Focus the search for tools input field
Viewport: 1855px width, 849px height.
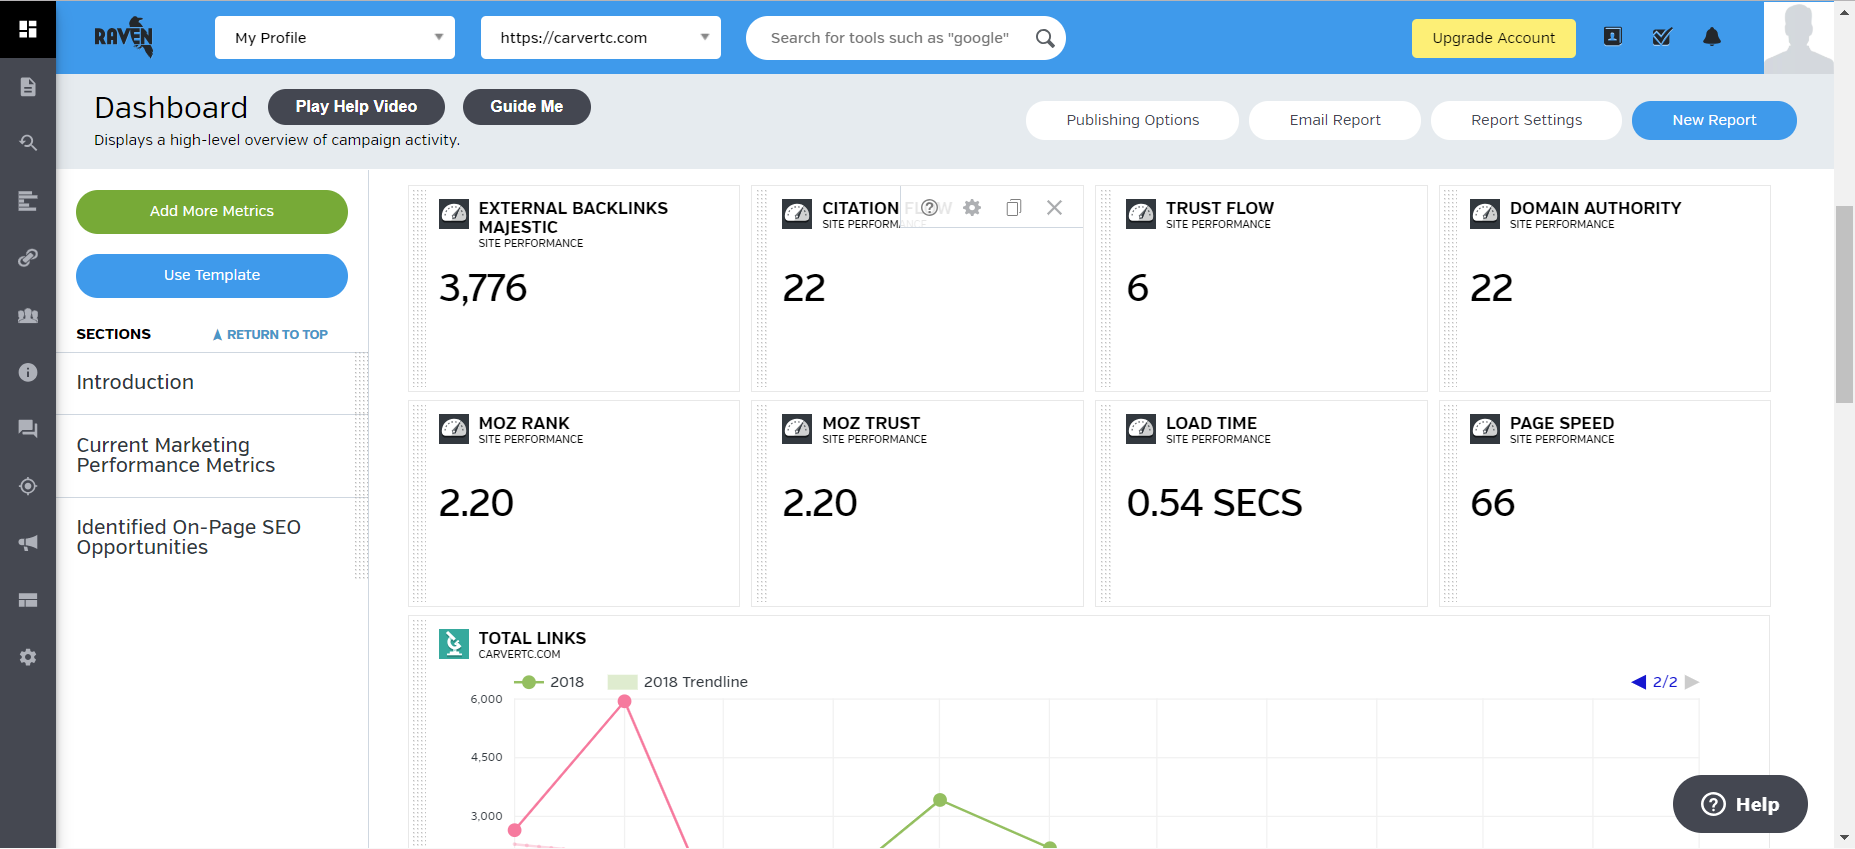click(x=890, y=38)
